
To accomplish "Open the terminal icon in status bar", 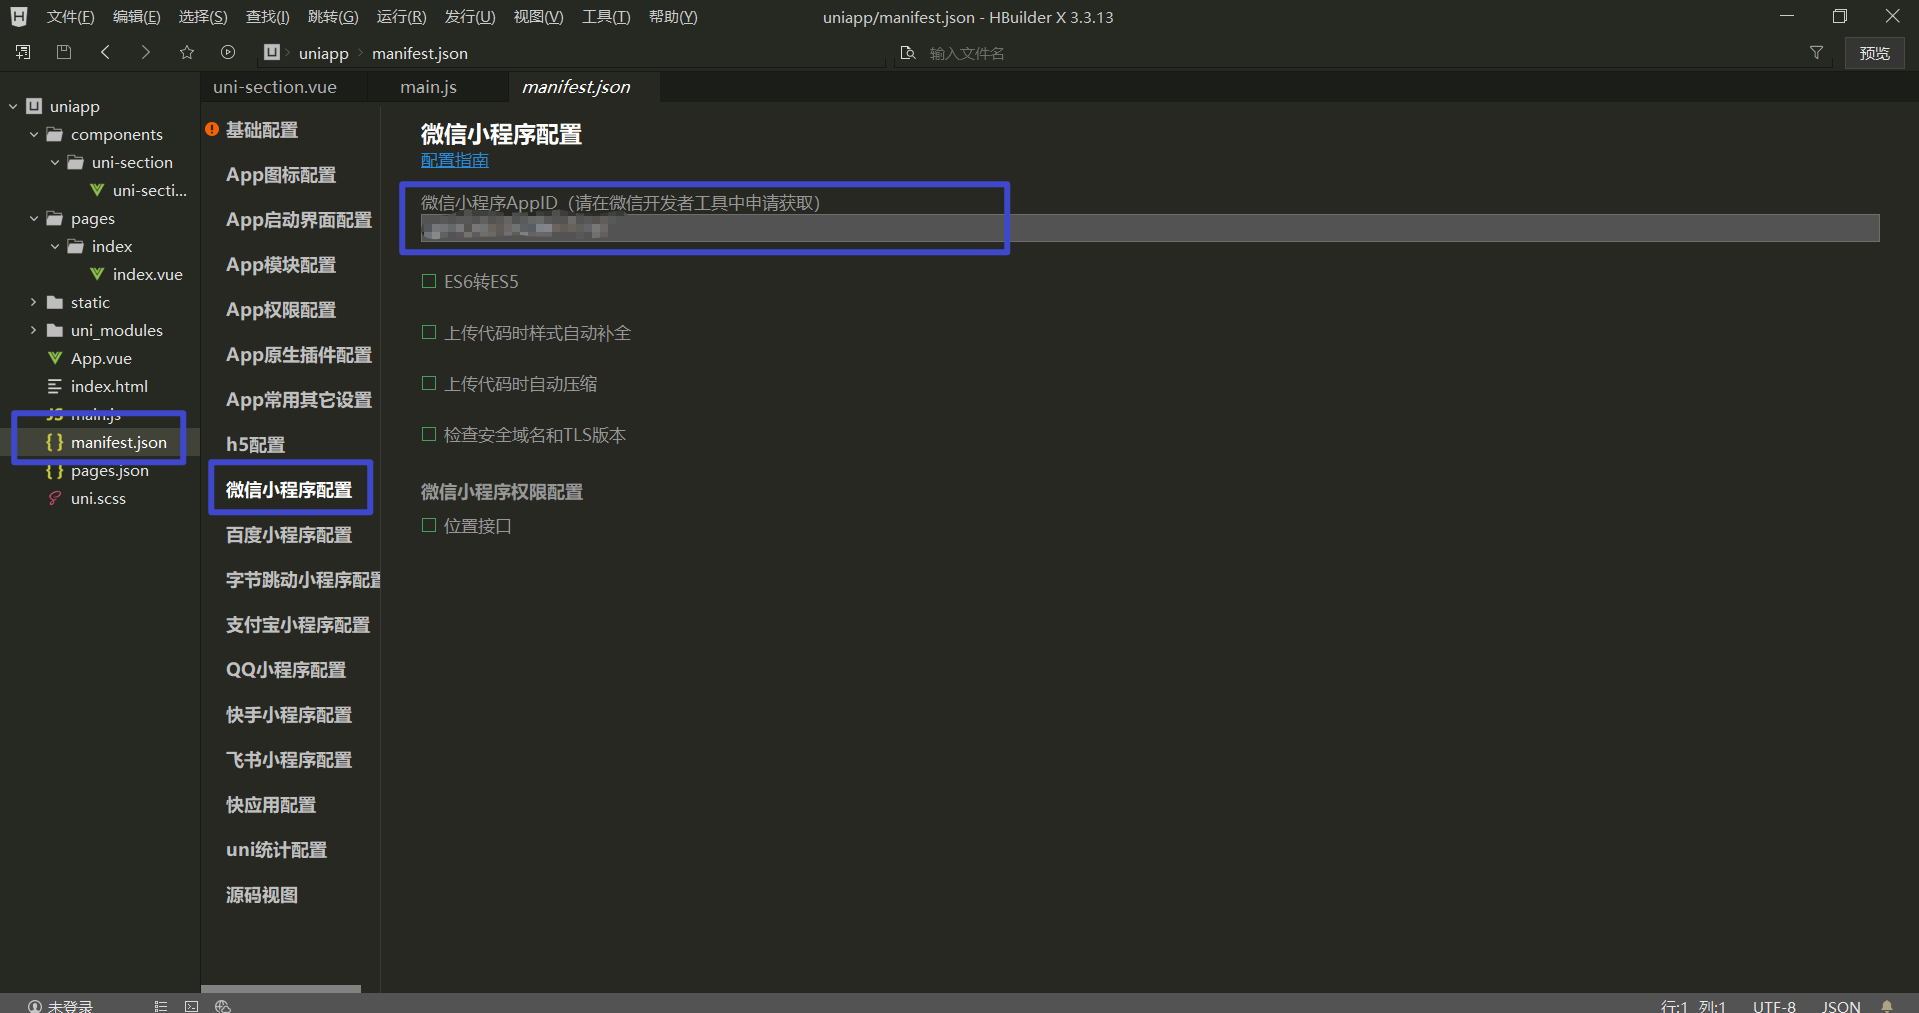I will click(191, 1006).
